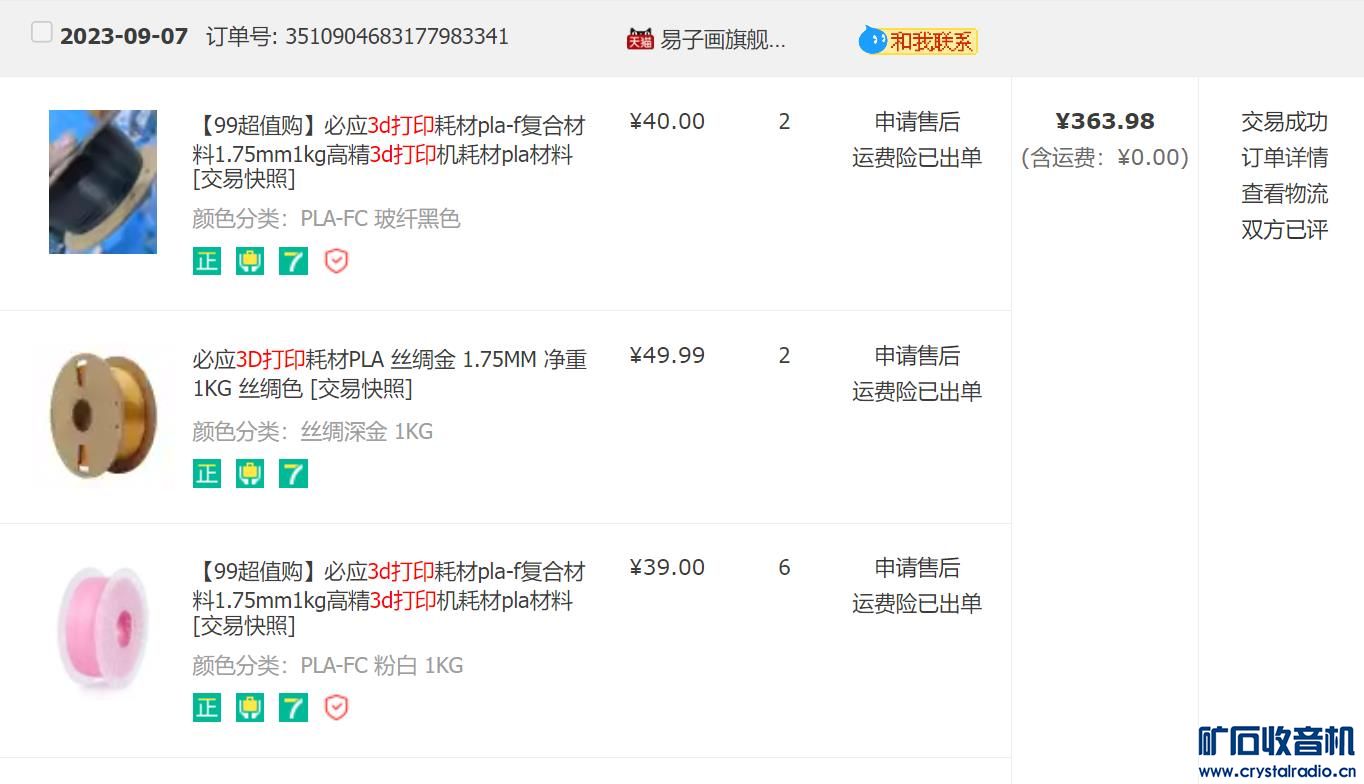The image size is (1364, 784).
Task: Click the red shield icon on the first item
Action: click(337, 261)
